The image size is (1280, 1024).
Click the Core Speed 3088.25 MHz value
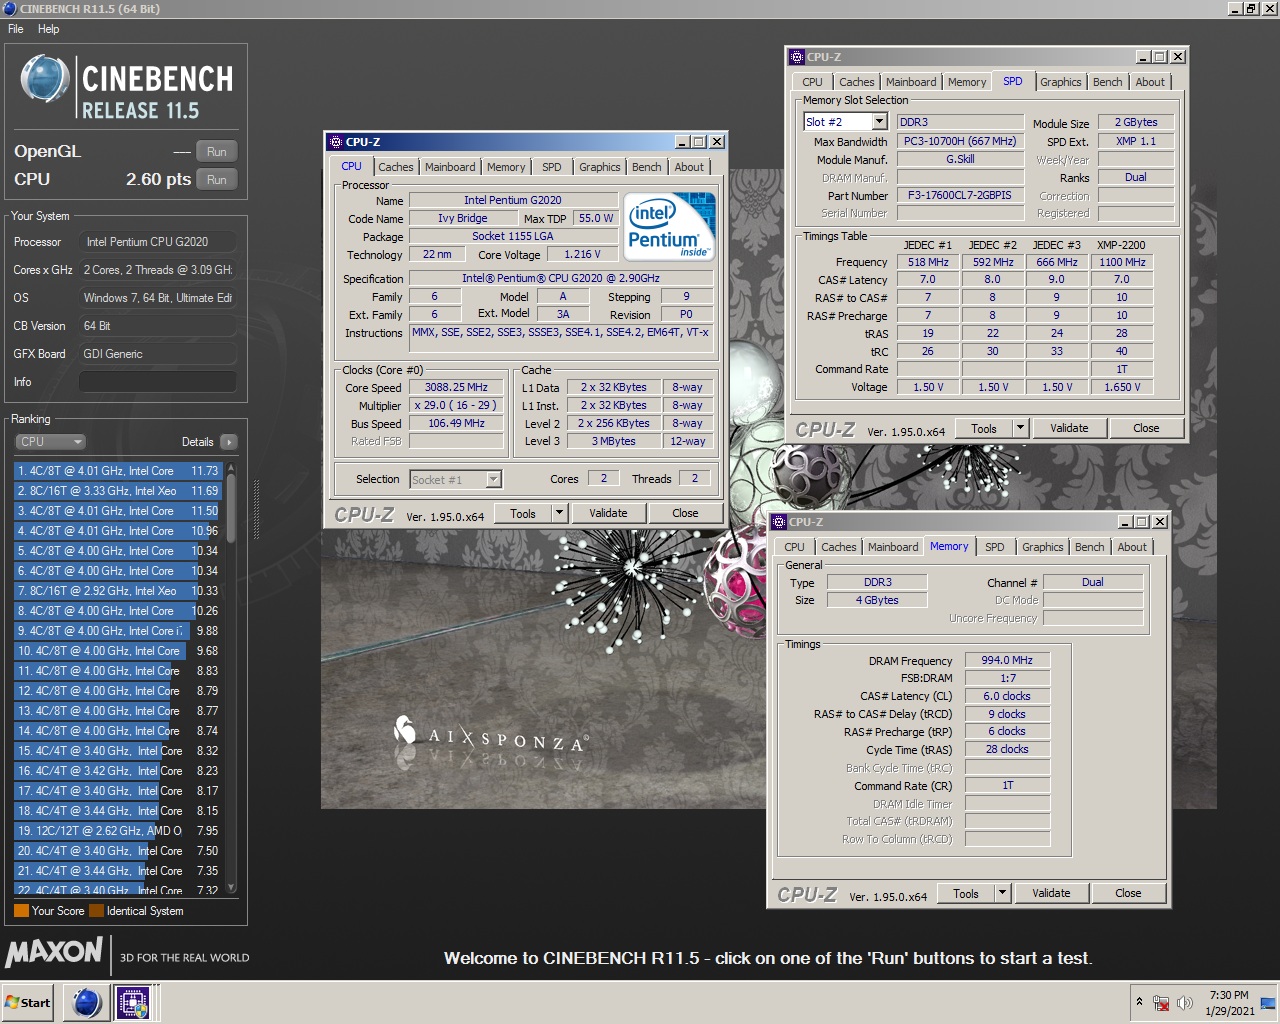[x=456, y=388]
